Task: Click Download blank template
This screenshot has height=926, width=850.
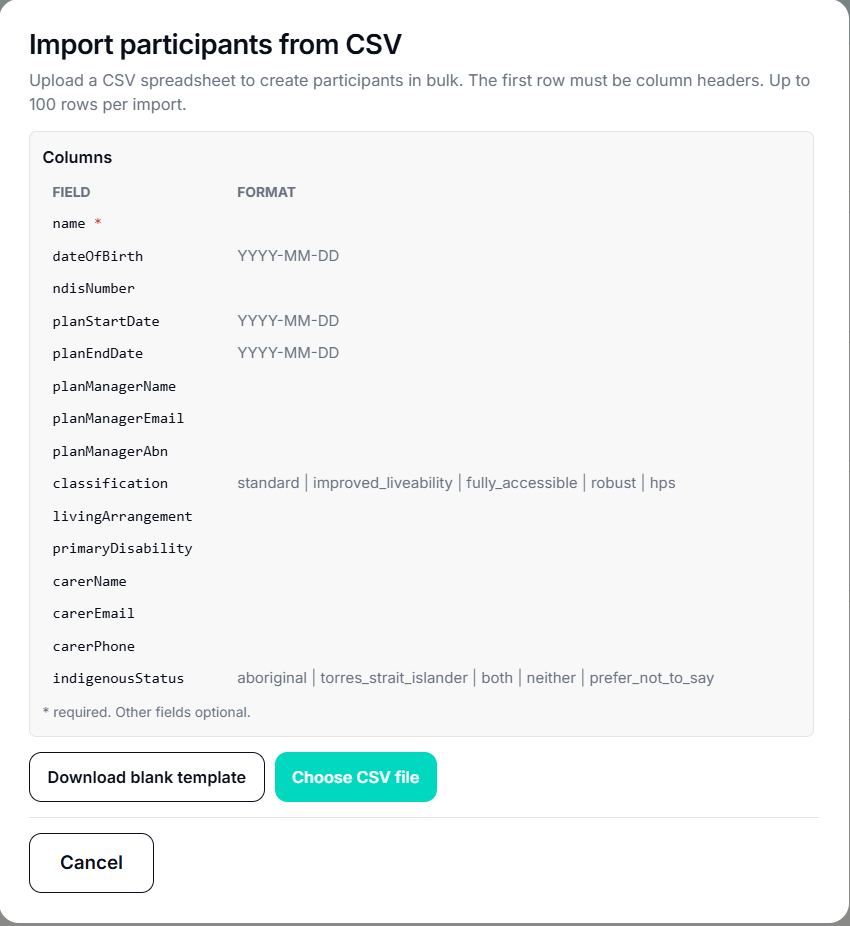Action: (146, 777)
